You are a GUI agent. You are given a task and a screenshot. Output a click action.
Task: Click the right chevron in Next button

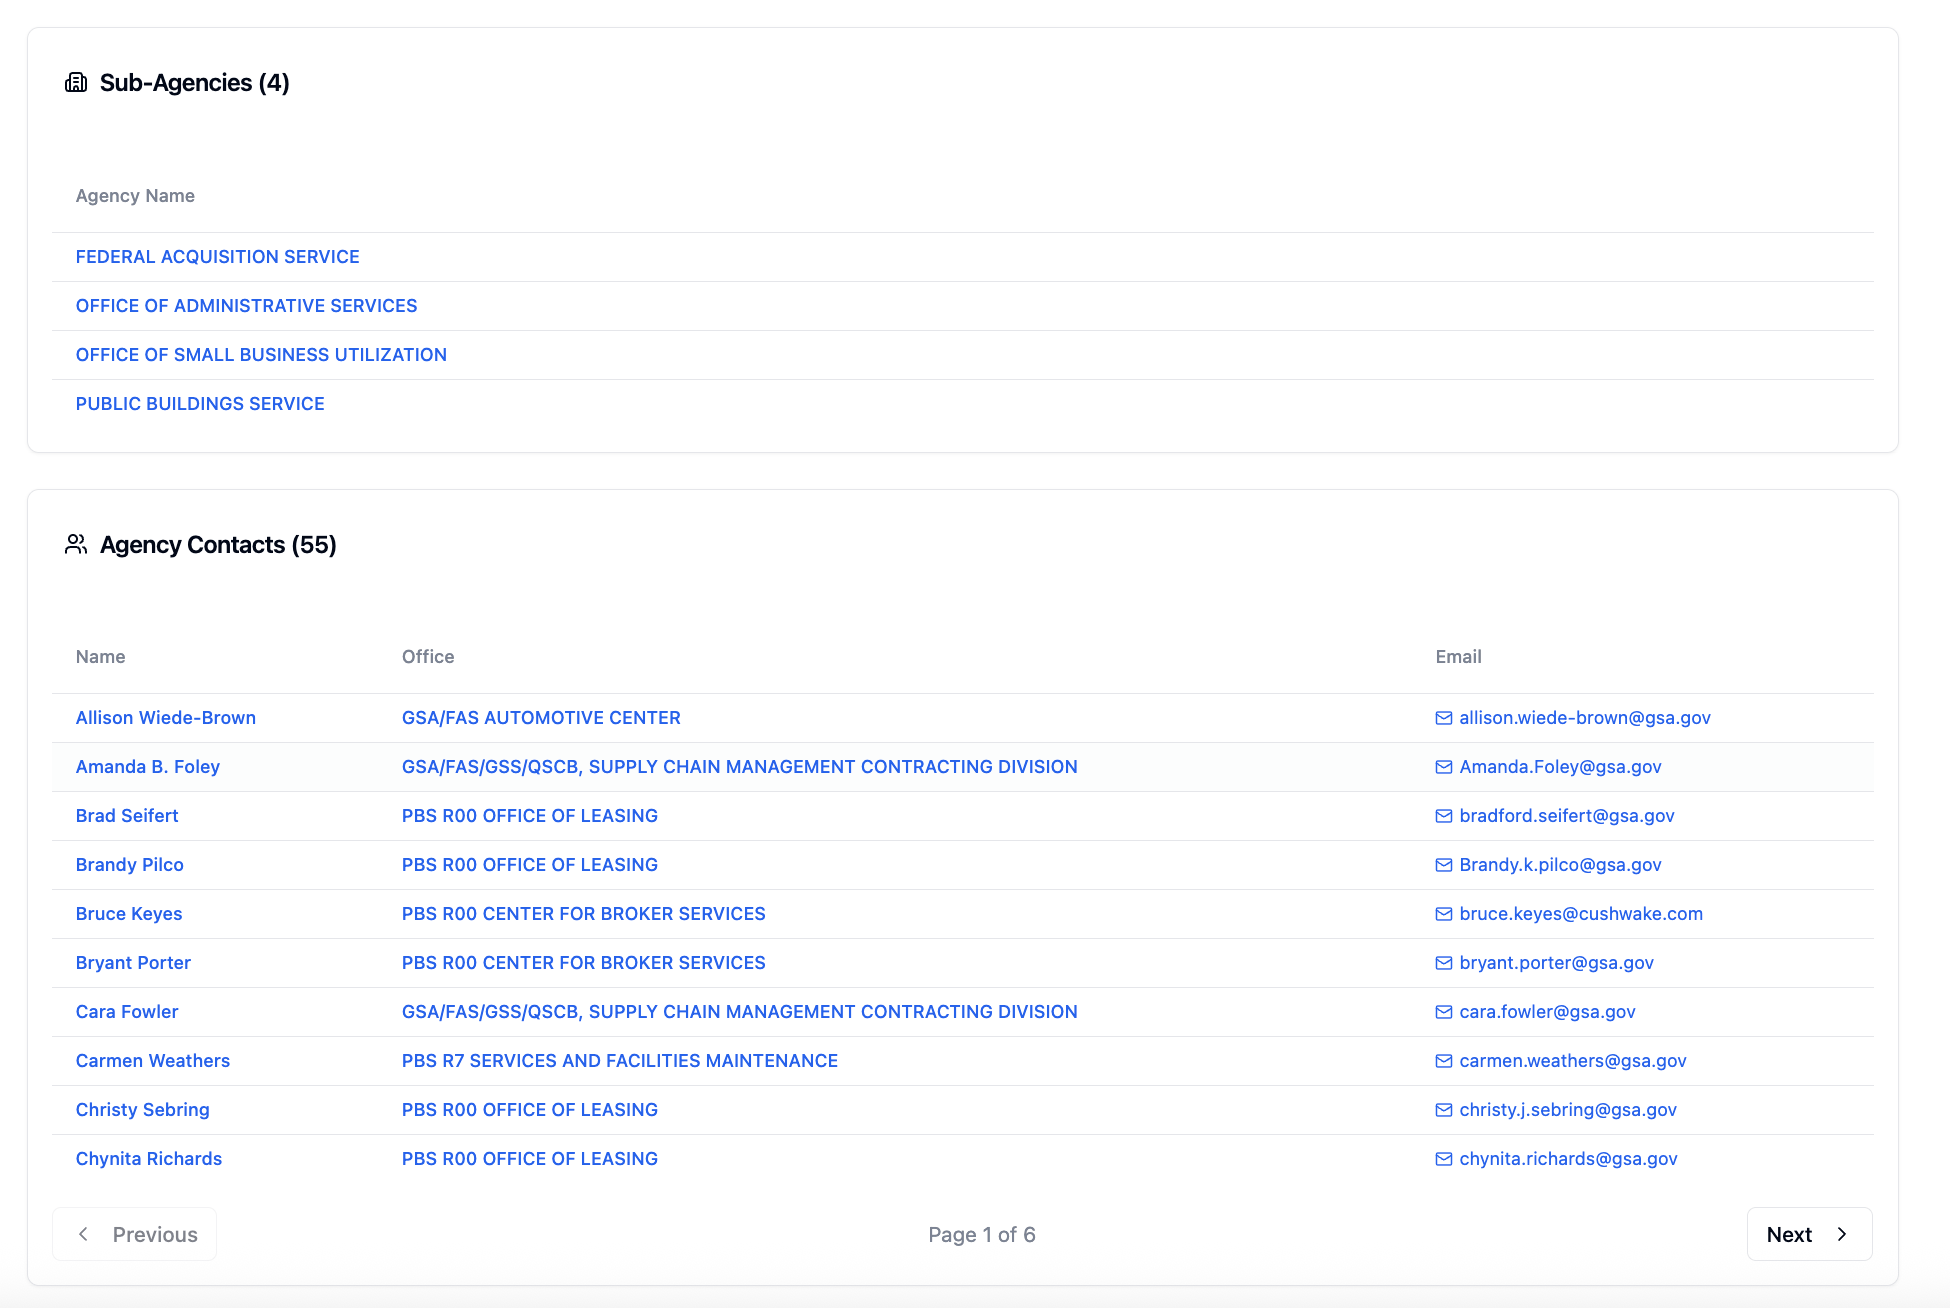[x=1841, y=1234]
